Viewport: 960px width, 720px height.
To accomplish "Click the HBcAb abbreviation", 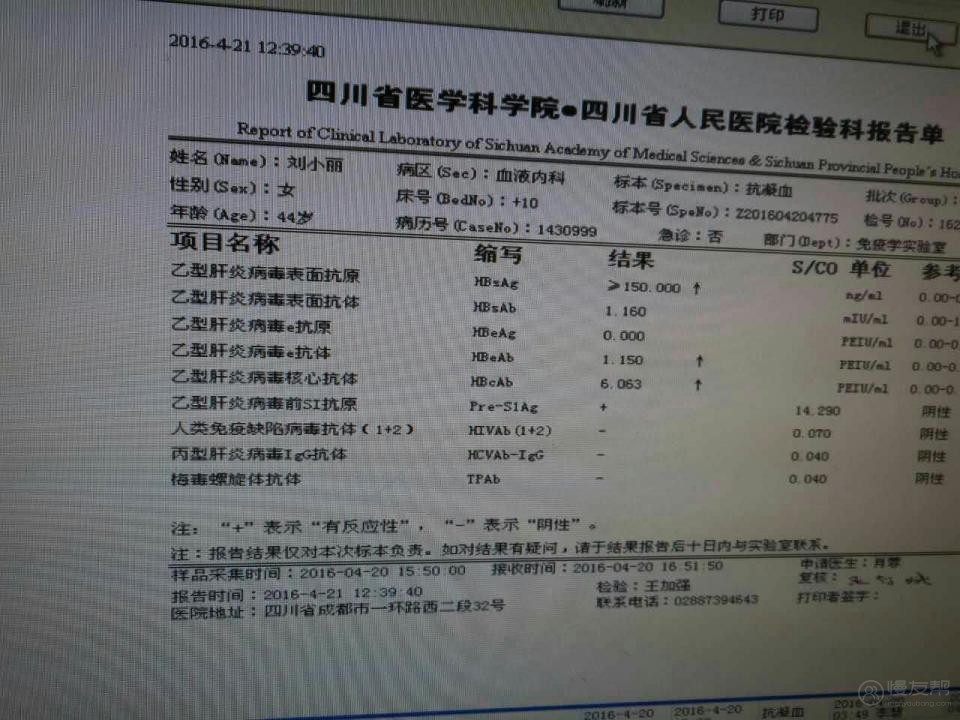I will (x=491, y=382).
